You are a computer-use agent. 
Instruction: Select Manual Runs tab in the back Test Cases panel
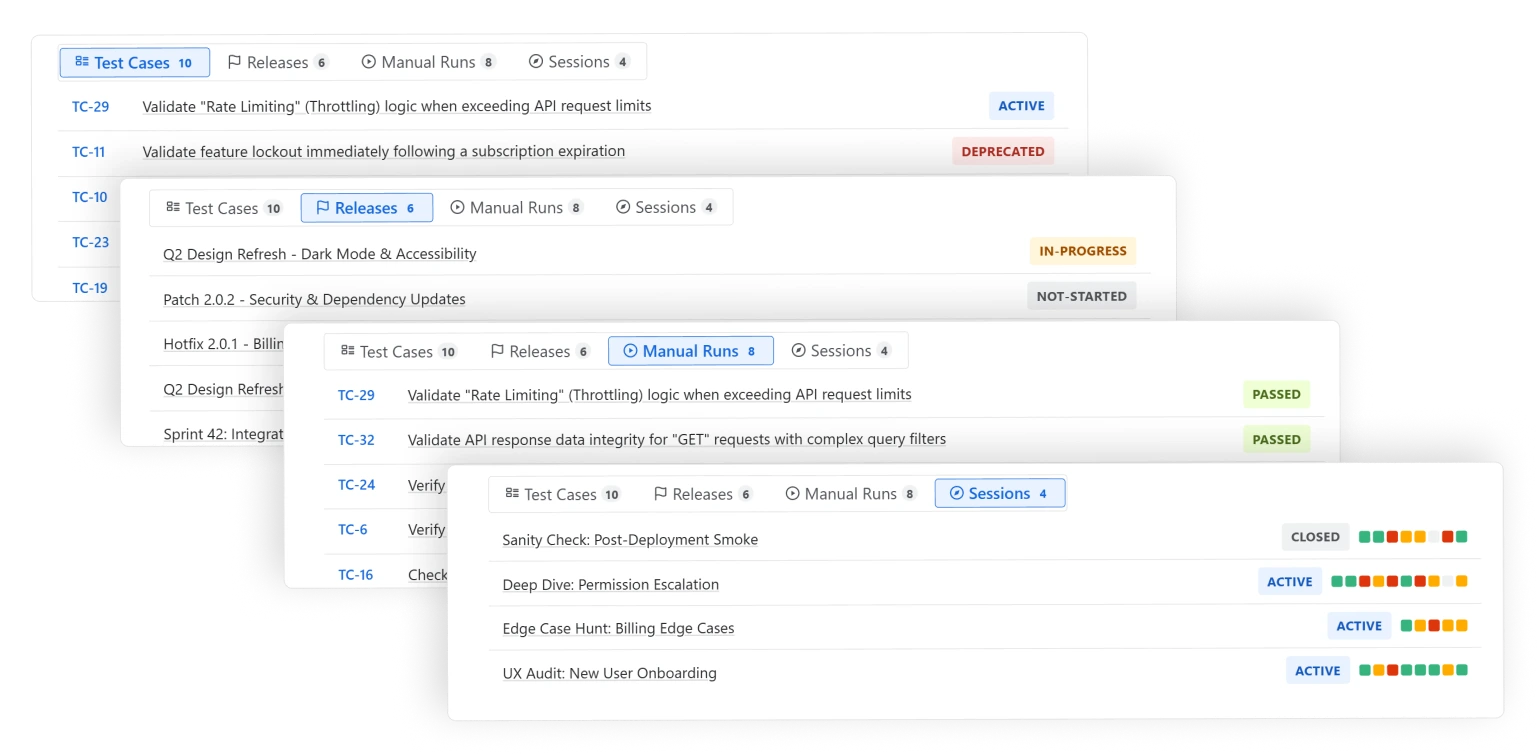(x=428, y=62)
